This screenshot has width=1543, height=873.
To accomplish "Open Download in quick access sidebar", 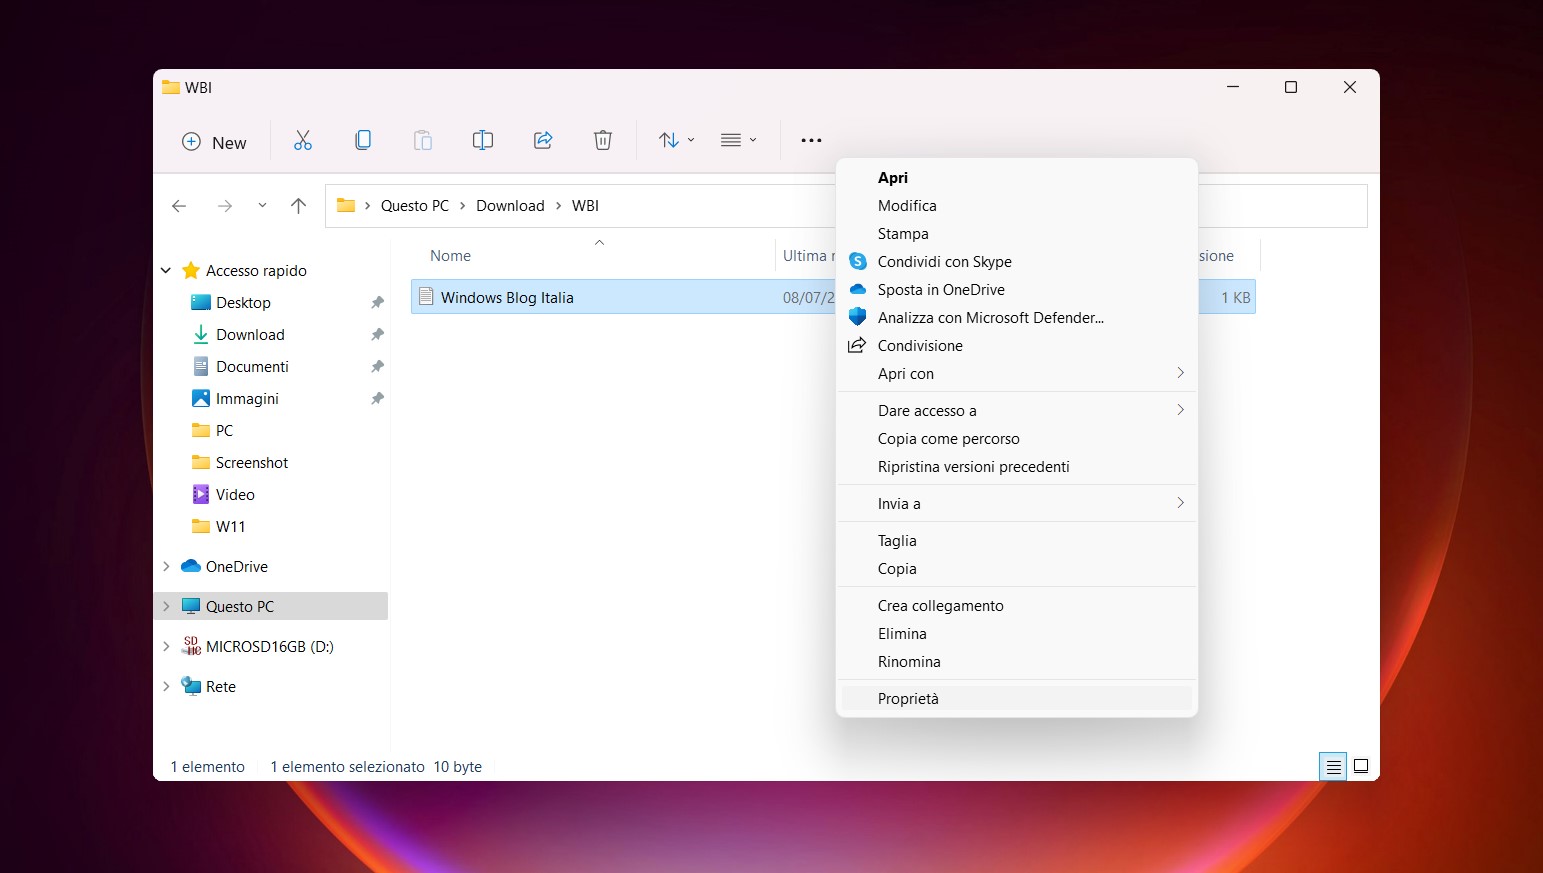I will (250, 335).
